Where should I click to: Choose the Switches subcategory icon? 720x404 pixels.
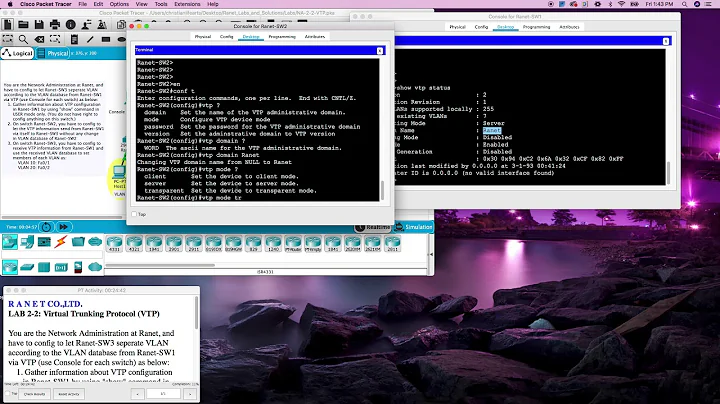pos(27,267)
